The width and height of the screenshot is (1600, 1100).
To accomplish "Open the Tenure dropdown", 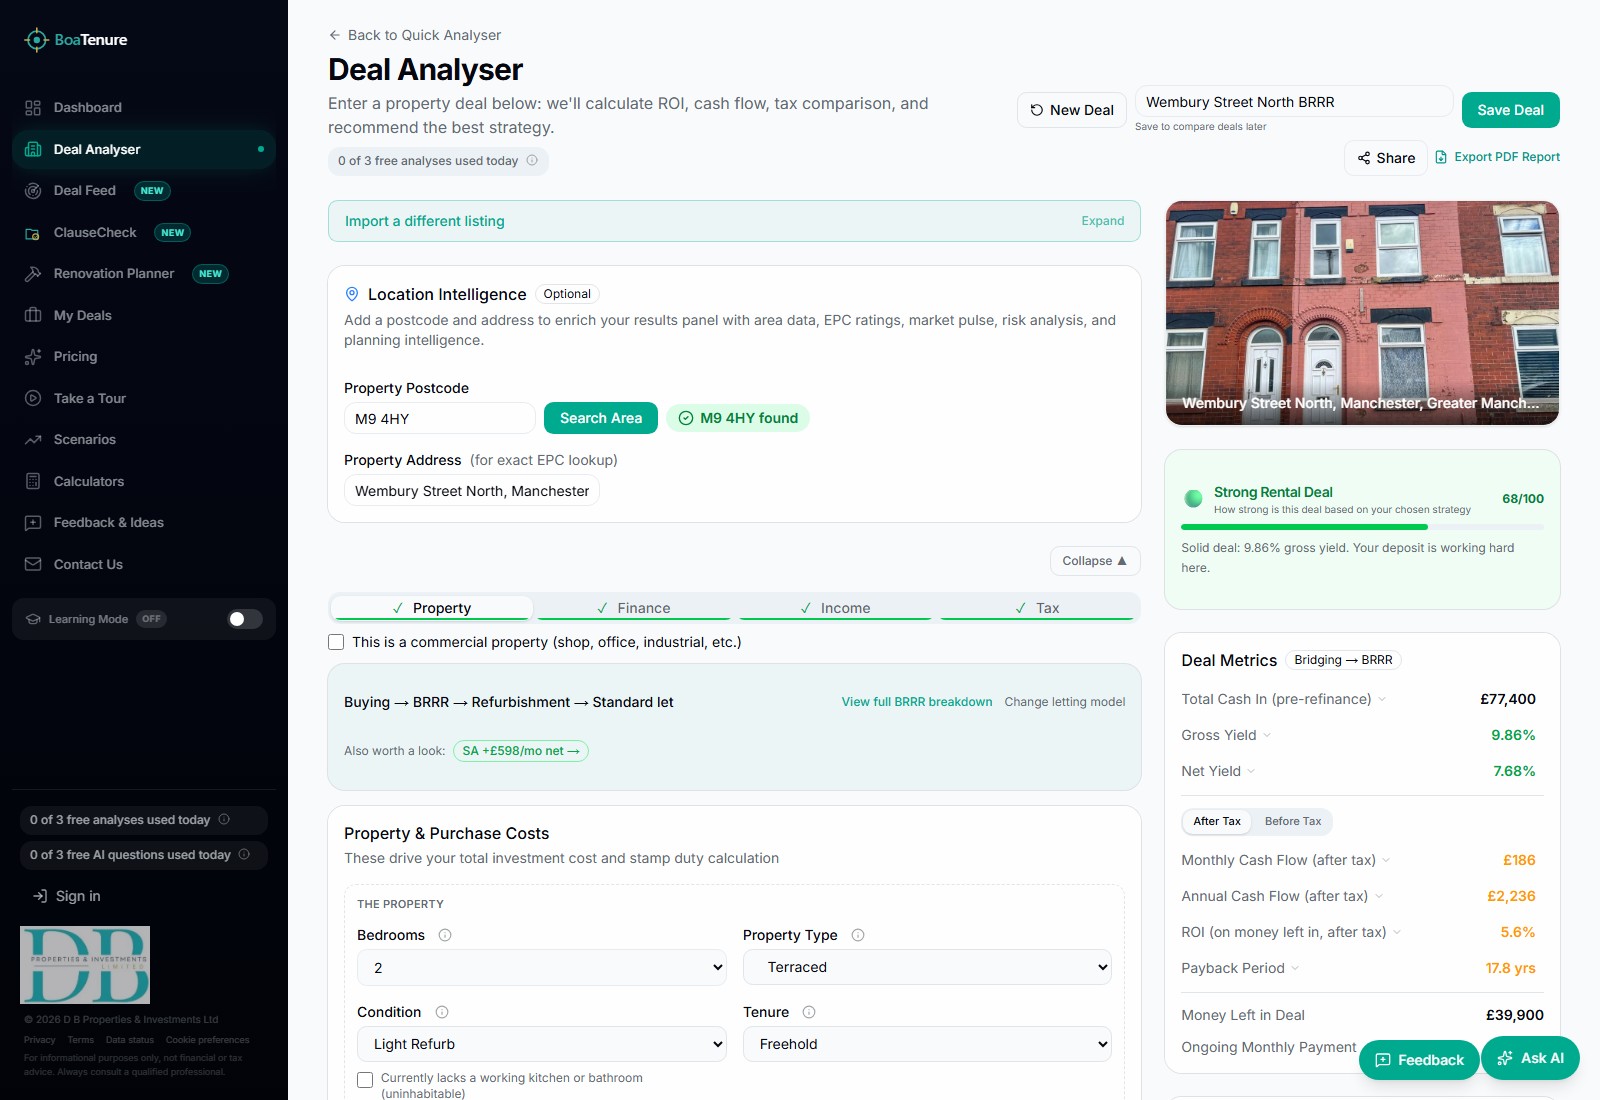I will [927, 1044].
